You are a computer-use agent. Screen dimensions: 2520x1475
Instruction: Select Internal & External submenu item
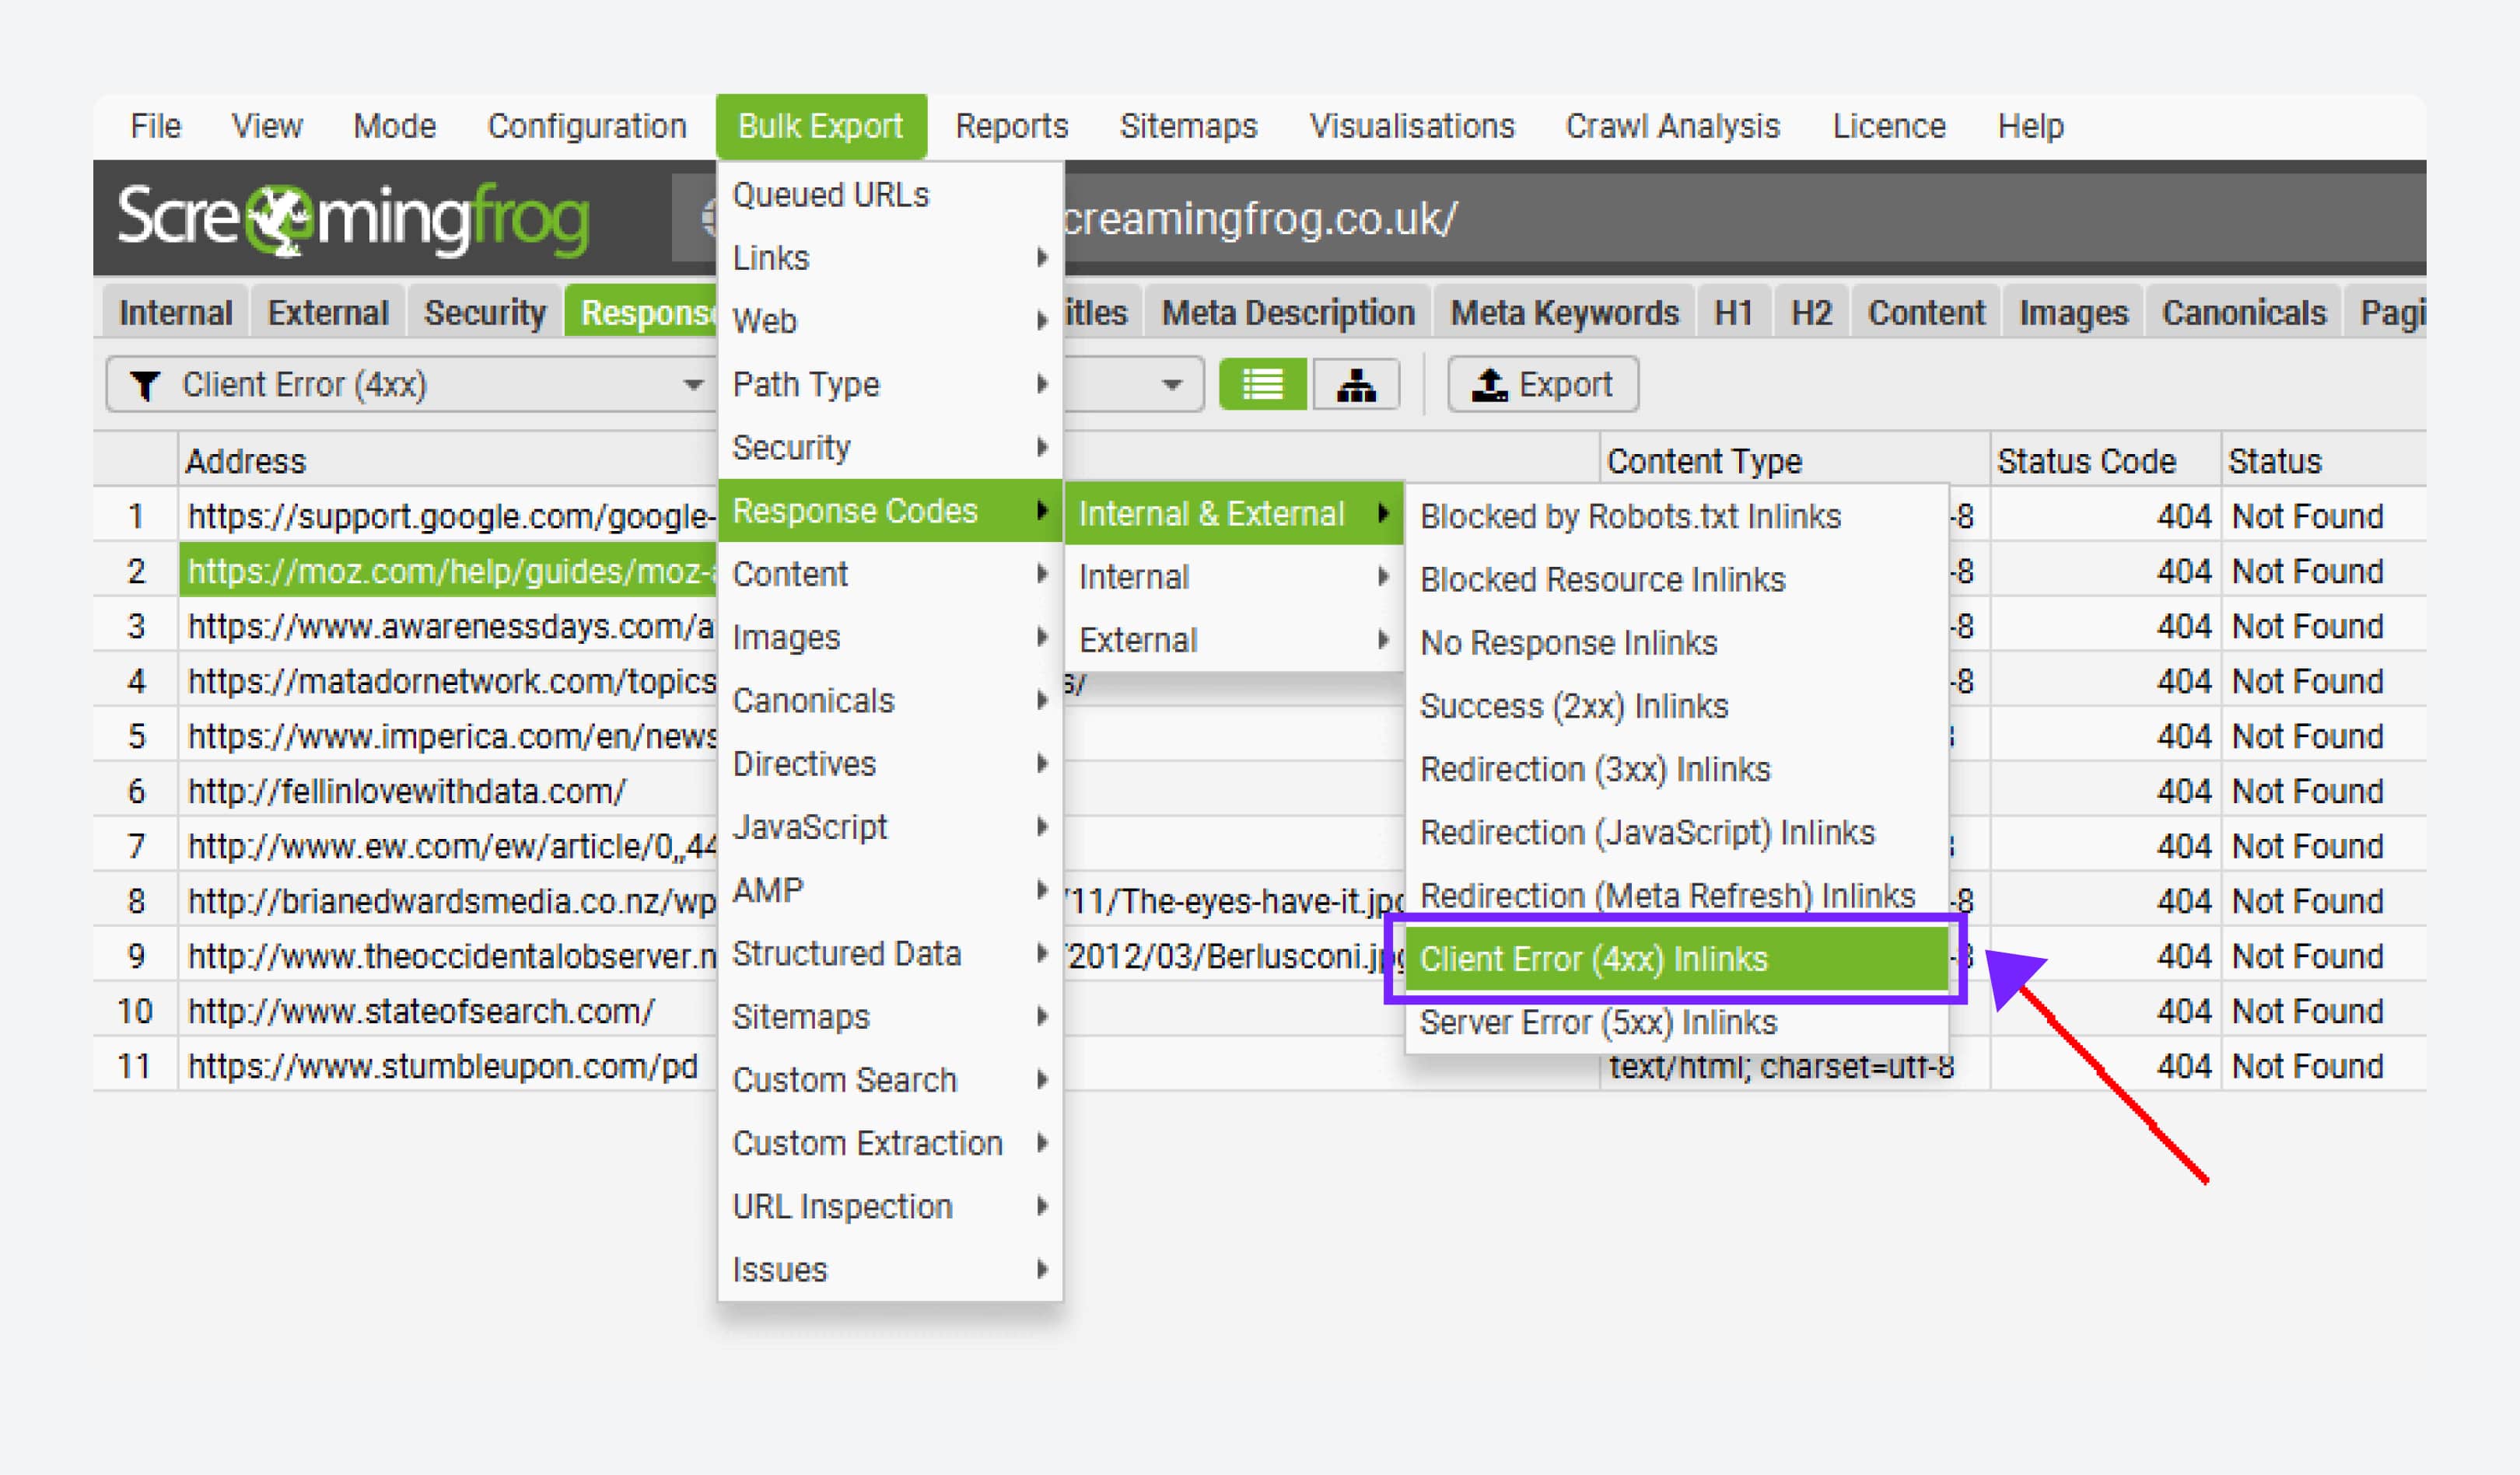[x=1234, y=513]
